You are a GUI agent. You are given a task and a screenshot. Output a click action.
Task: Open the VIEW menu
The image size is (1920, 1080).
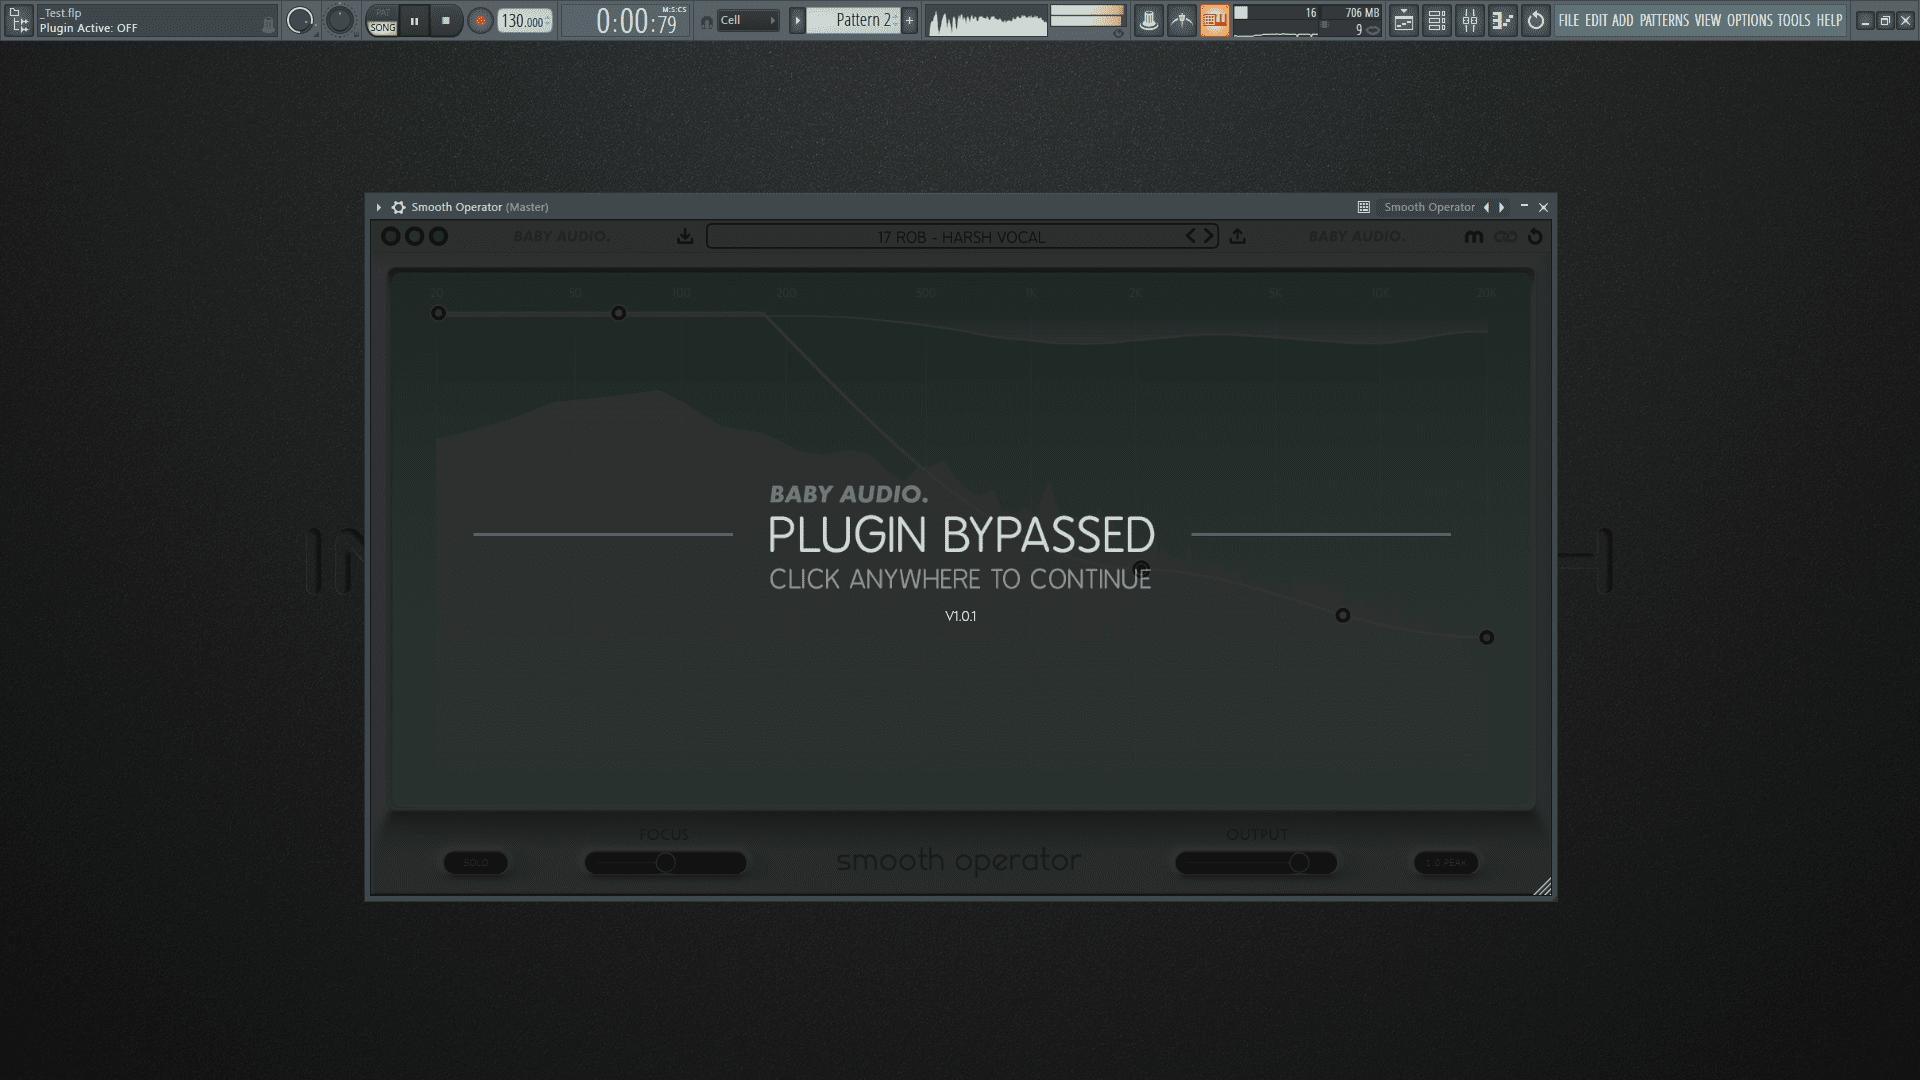1708,20
